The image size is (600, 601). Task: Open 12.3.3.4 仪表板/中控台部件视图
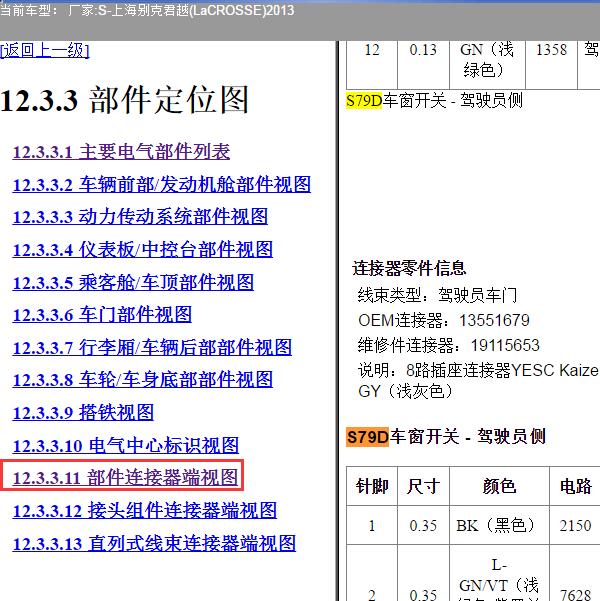[x=143, y=250]
